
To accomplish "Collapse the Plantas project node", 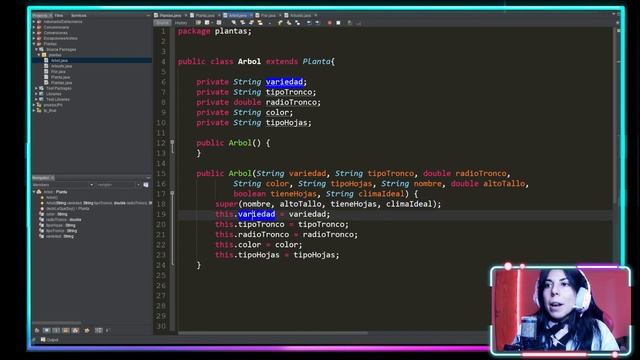I will [x=34, y=44].
